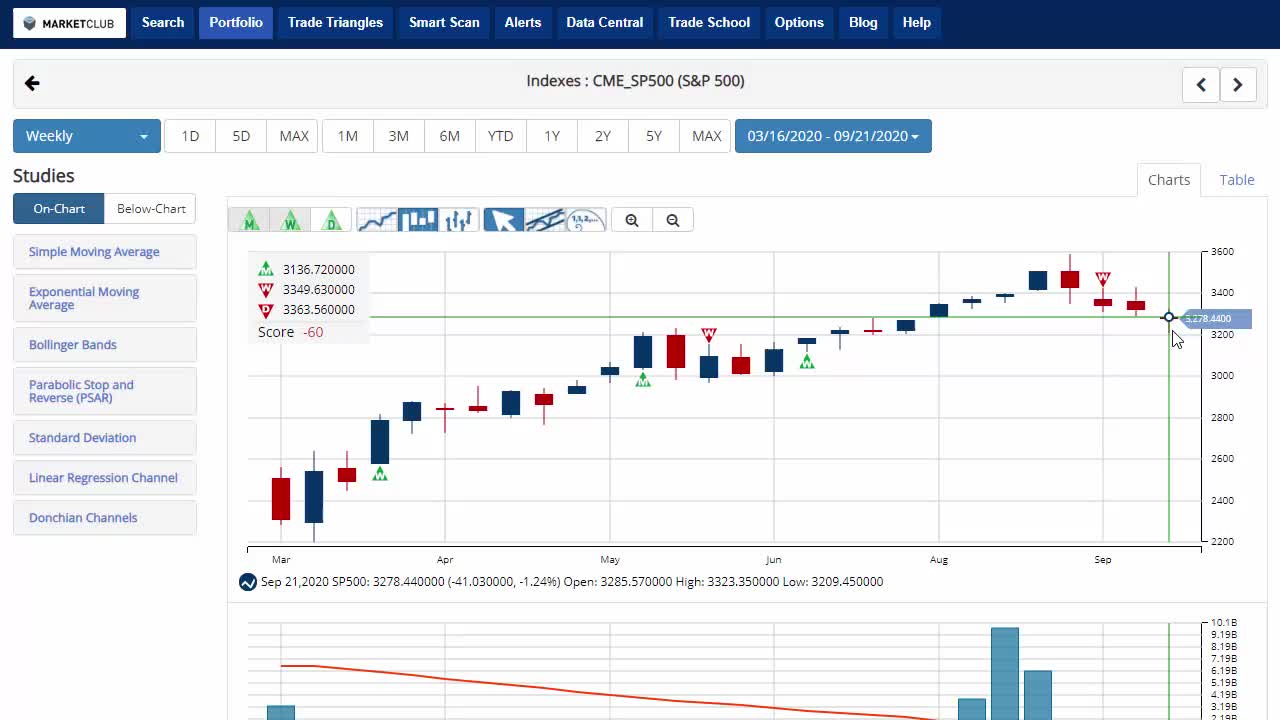Select the pointer cursor tool

tap(504, 220)
